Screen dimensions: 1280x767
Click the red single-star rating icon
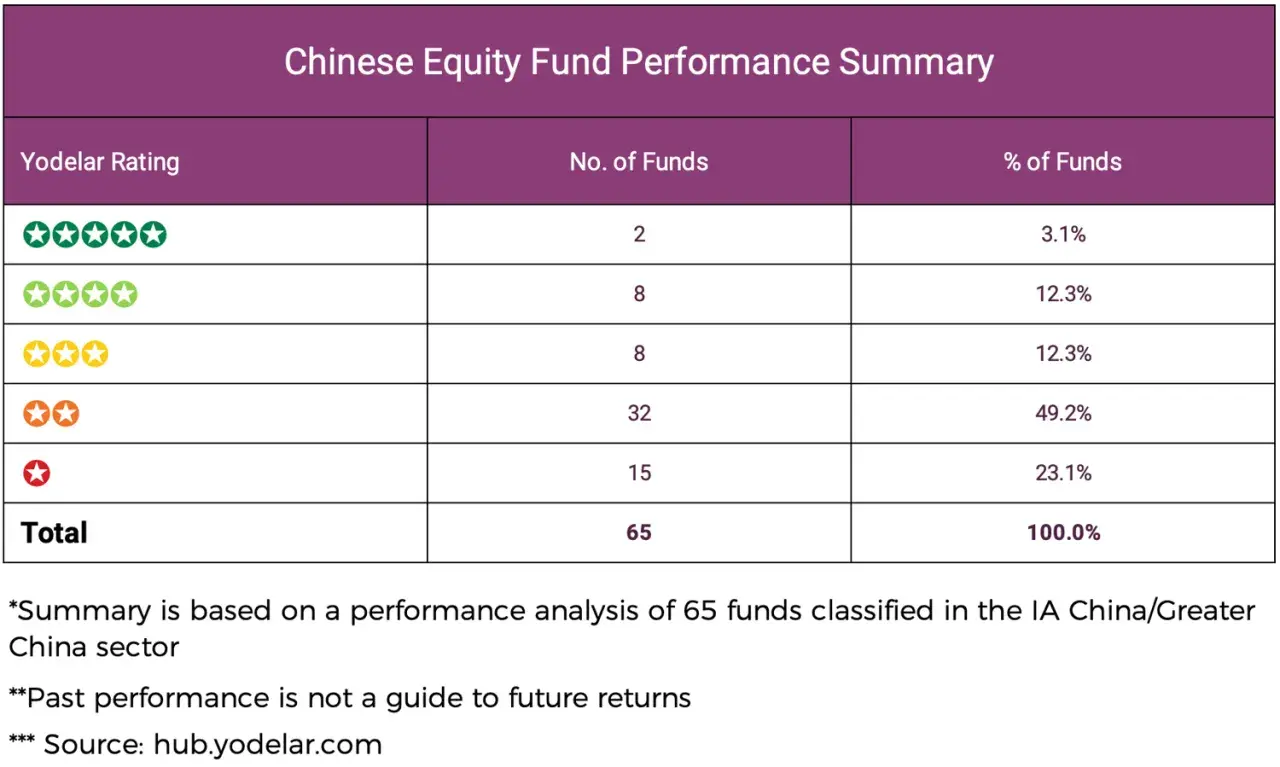tap(37, 473)
